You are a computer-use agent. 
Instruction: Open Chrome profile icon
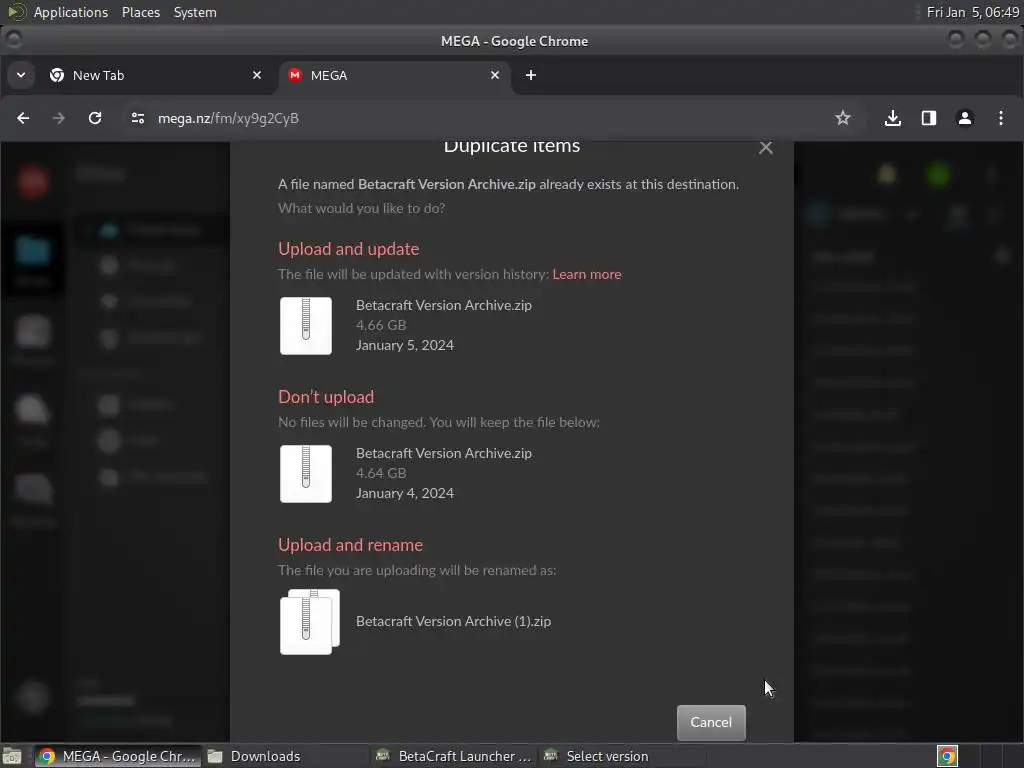click(965, 118)
